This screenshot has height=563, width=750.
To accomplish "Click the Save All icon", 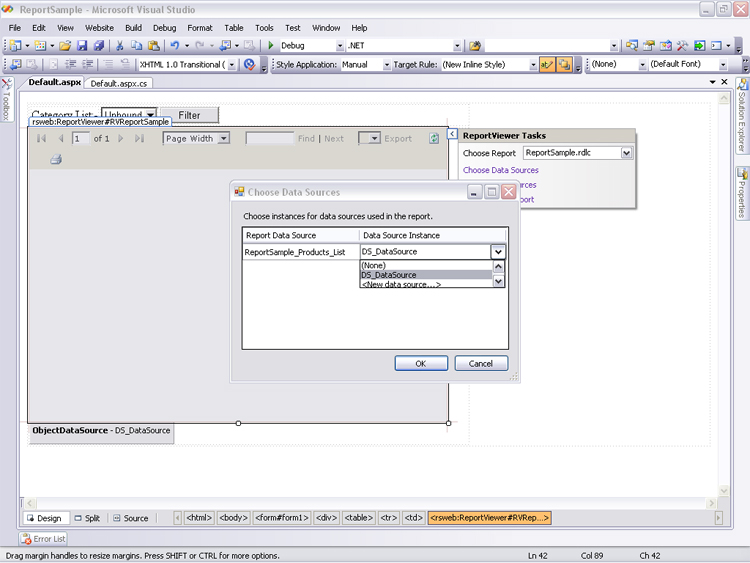I will (99, 45).
